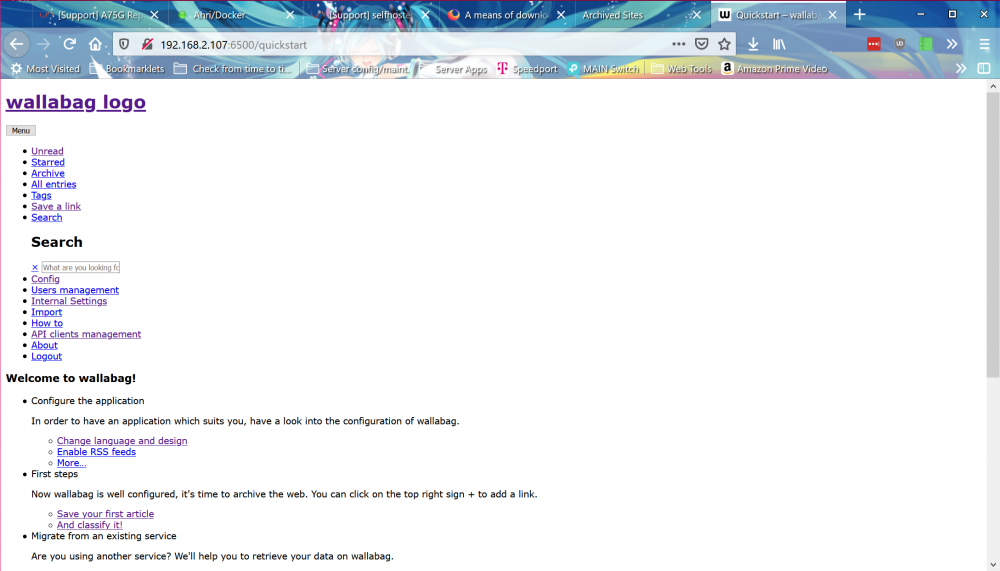The width and height of the screenshot is (1000, 571).
Task: Click the More... link under Configure
Action: pyautogui.click(x=71, y=463)
